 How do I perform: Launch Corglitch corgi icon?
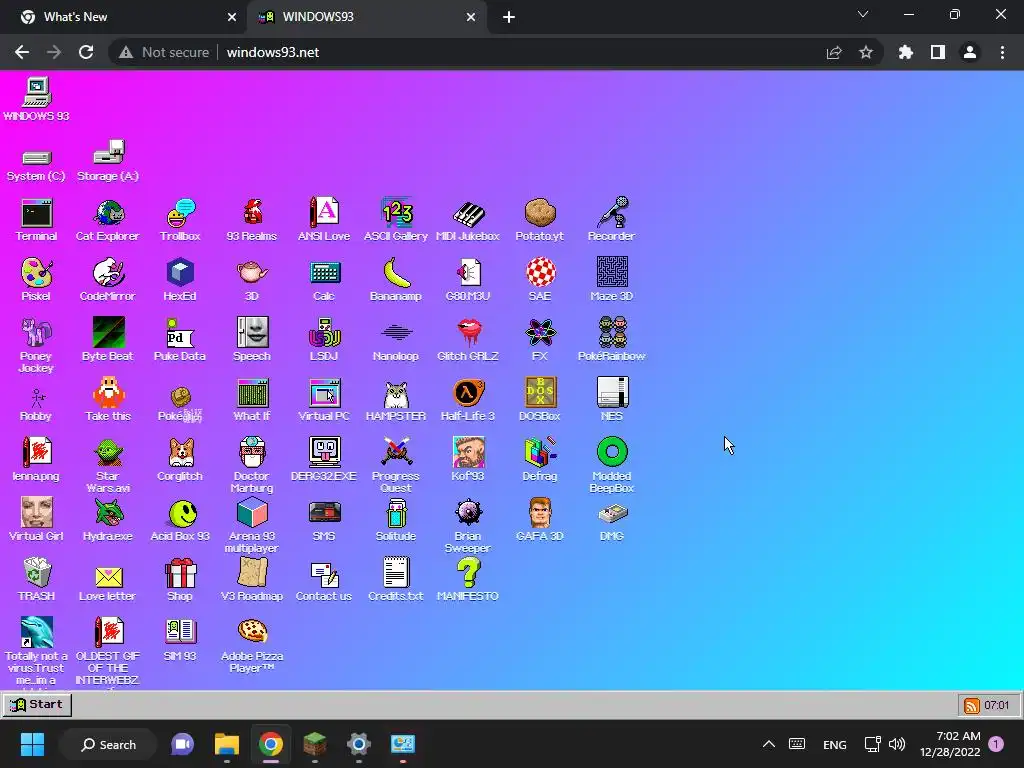coord(180,460)
